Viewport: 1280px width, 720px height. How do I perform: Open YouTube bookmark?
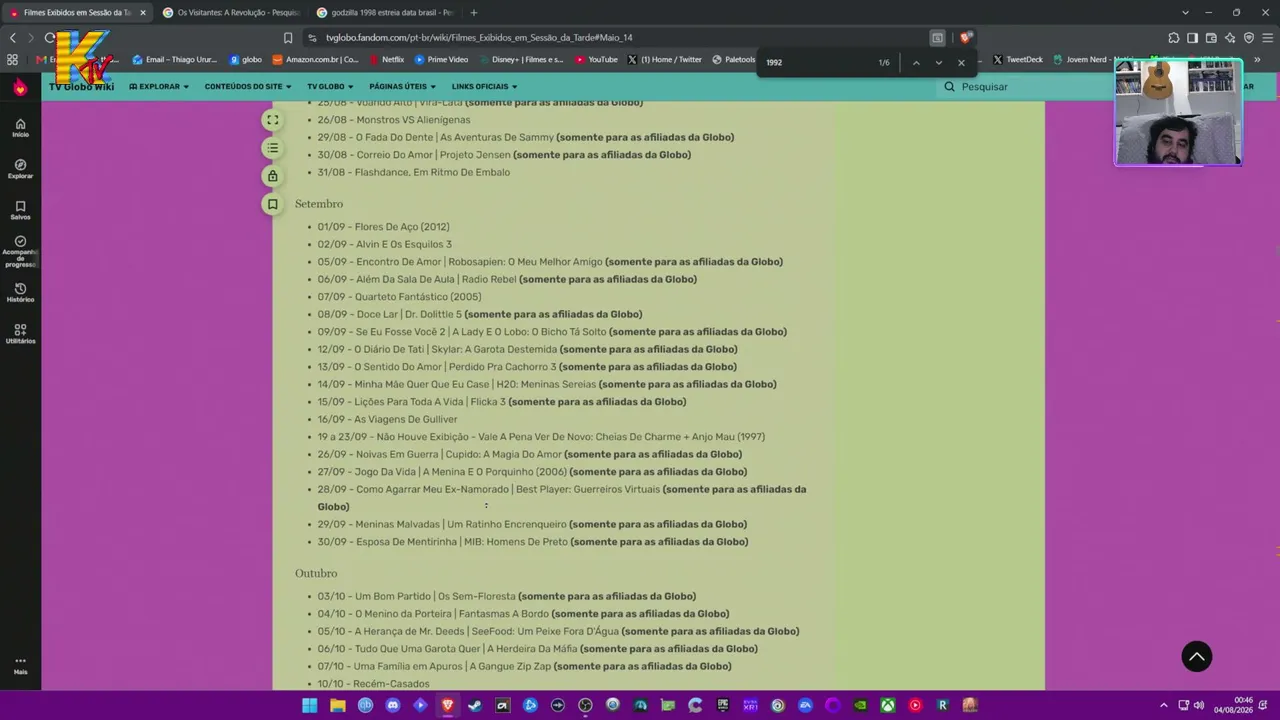[596, 60]
